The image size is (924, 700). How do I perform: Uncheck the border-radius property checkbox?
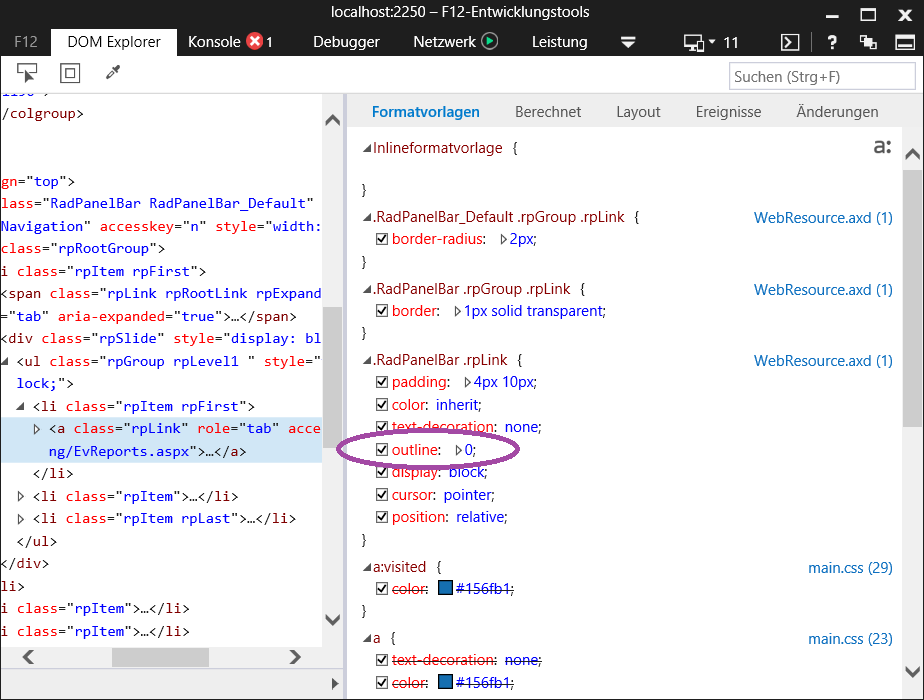(381, 239)
